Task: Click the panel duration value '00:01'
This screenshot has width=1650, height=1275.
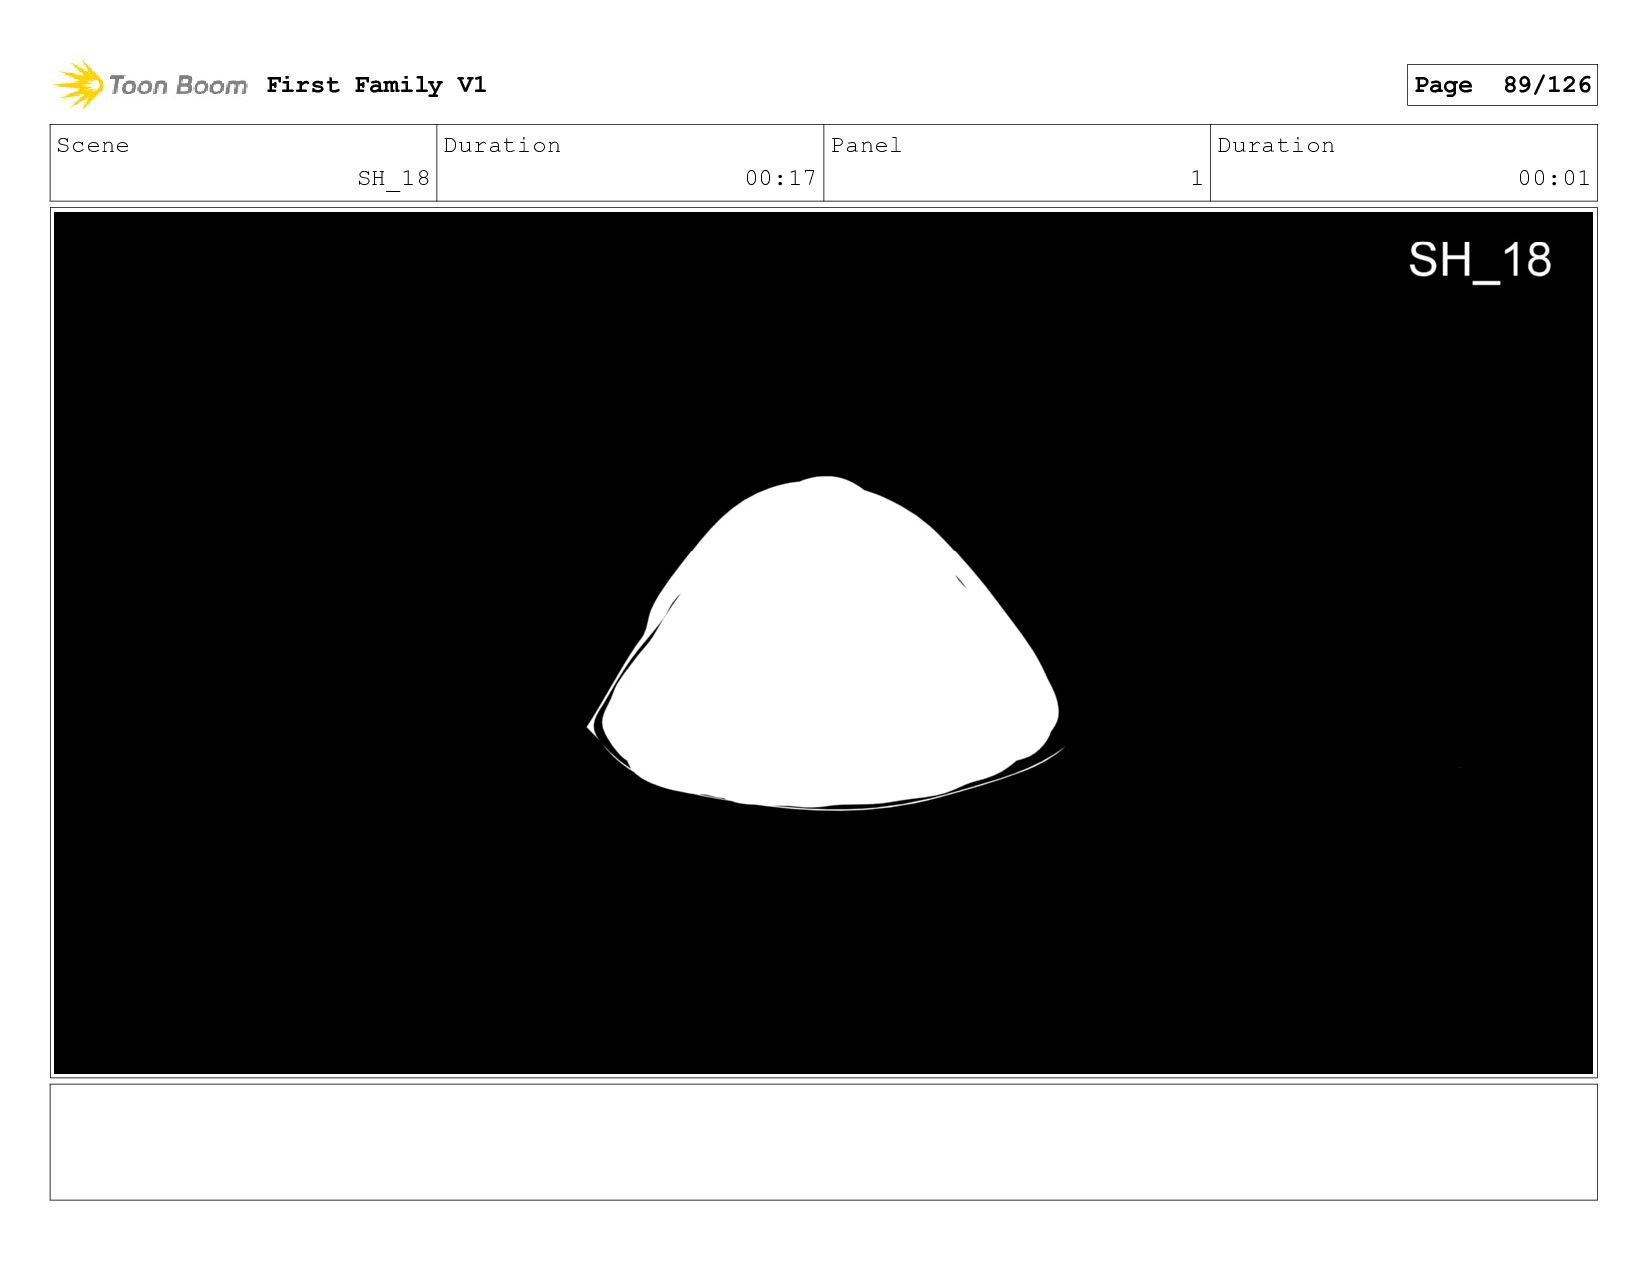Action: click(x=1553, y=179)
